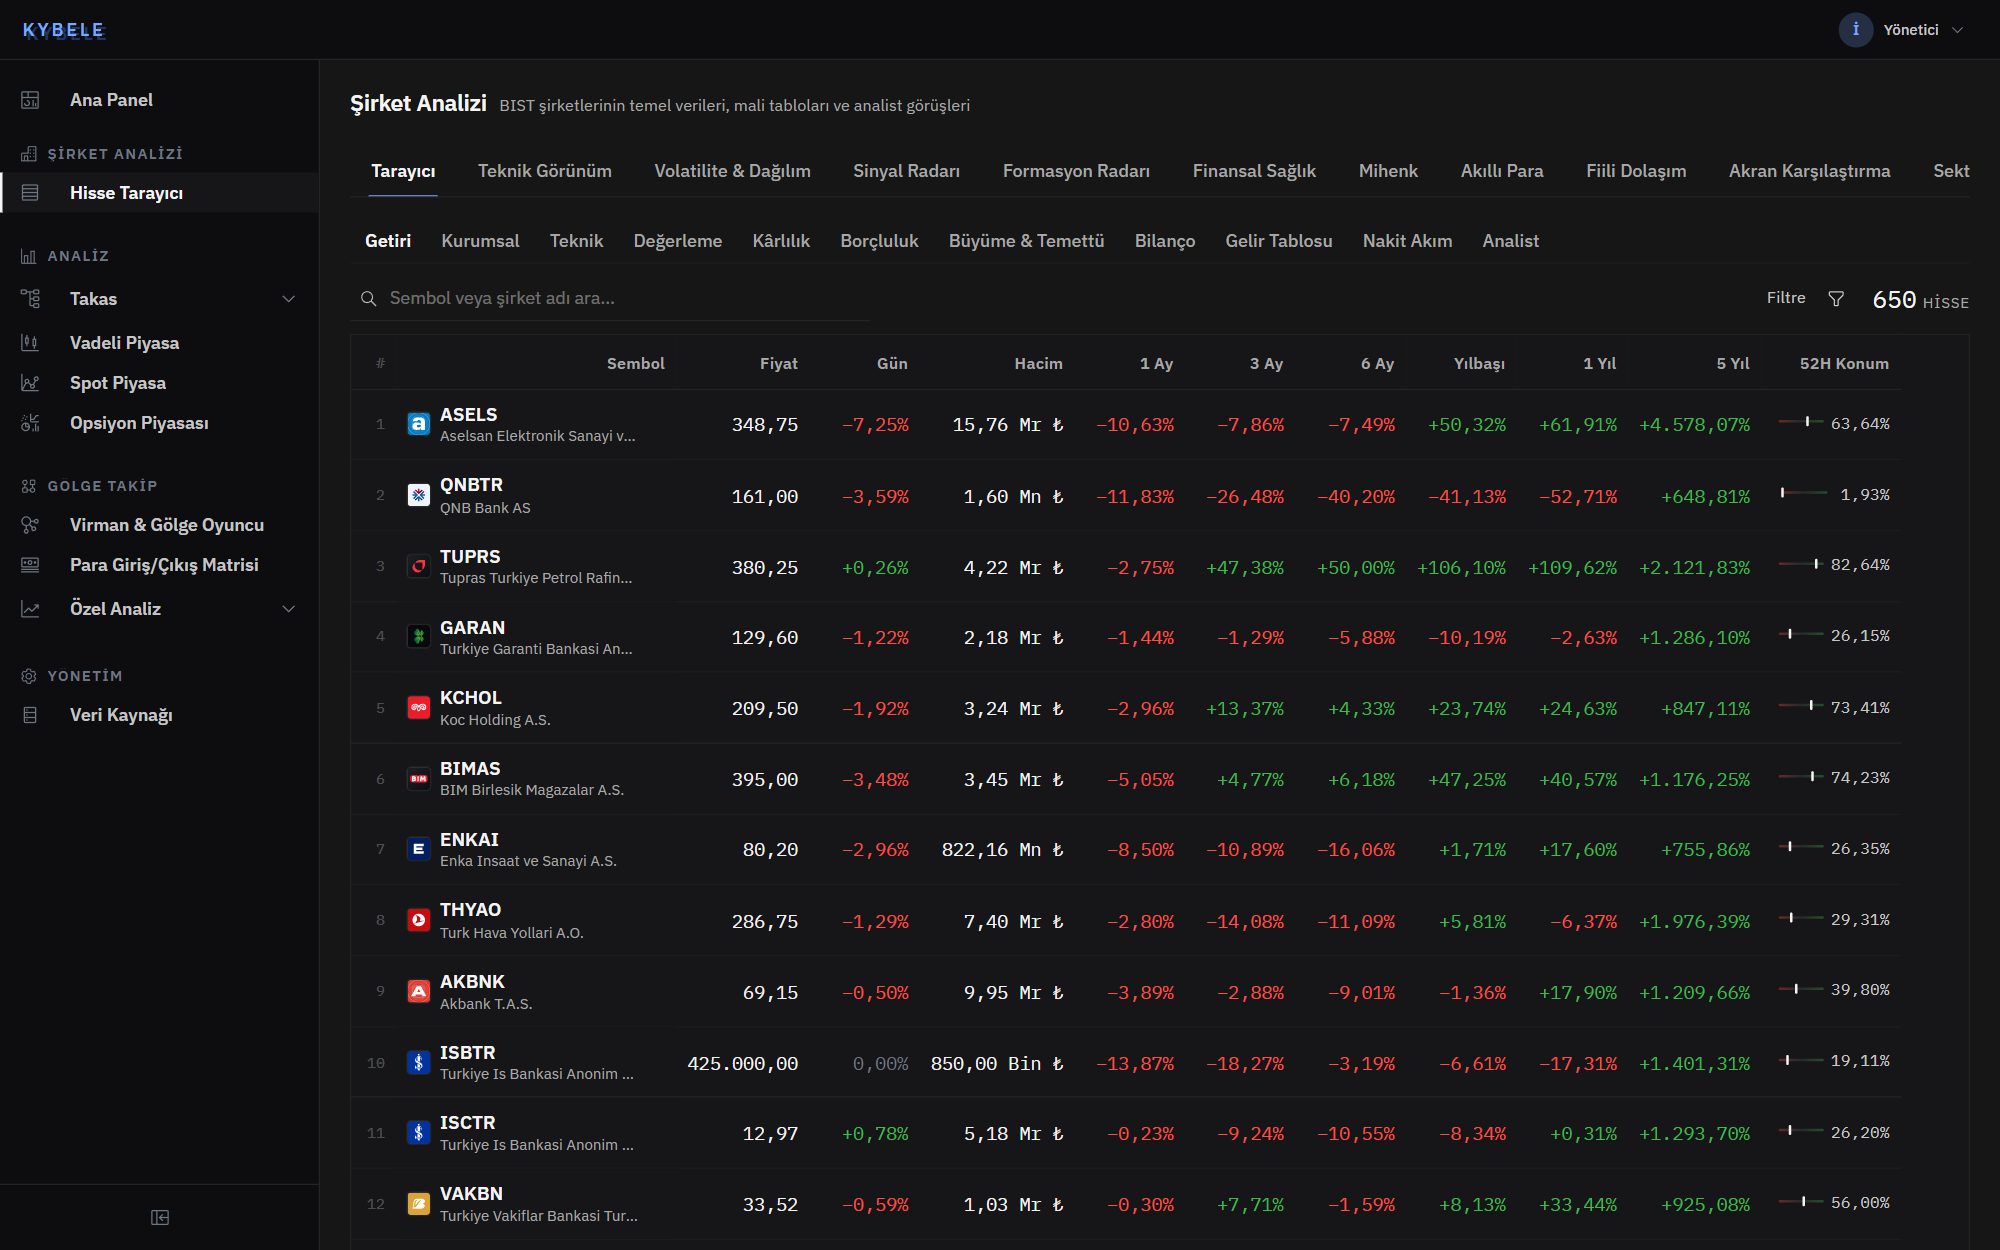Image resolution: width=2000 pixels, height=1250 pixels.
Task: Click the ISBTR price 425.000,00
Action: (x=743, y=1064)
